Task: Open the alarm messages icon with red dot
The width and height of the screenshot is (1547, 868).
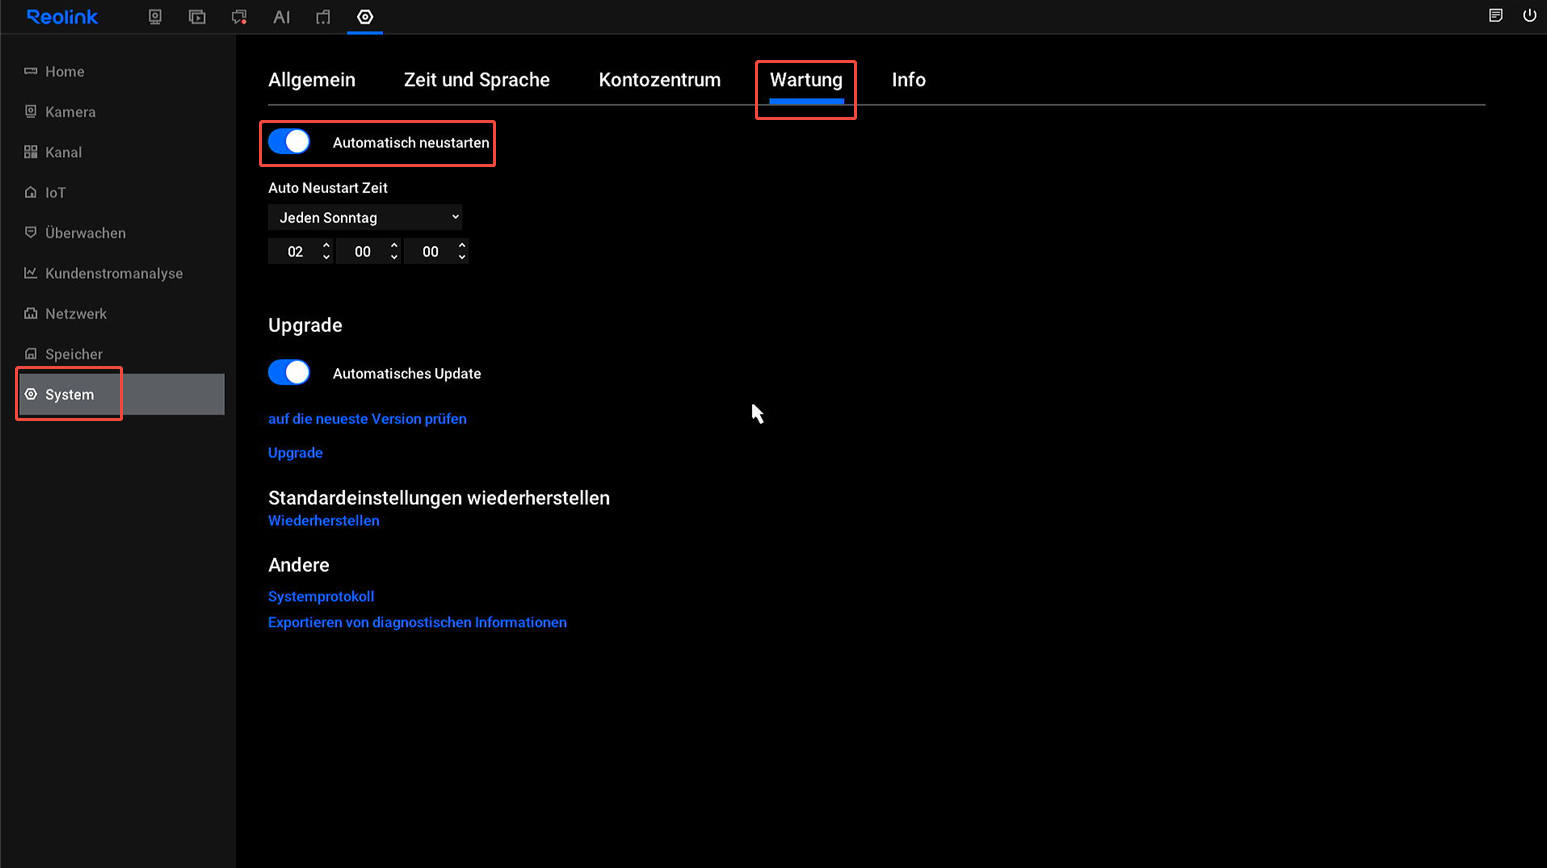Action: (x=239, y=17)
